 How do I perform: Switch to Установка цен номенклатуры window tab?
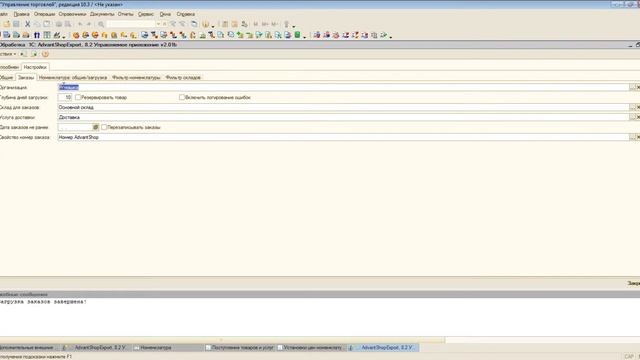click(311, 348)
